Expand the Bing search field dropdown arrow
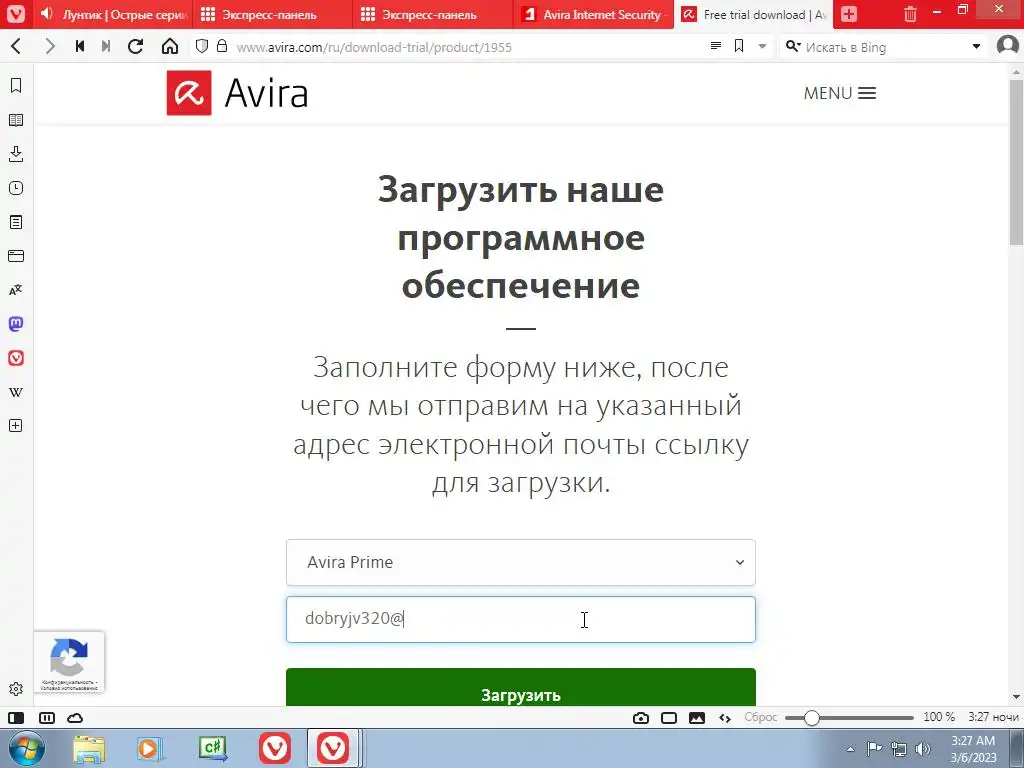This screenshot has width=1024, height=768. (976, 46)
